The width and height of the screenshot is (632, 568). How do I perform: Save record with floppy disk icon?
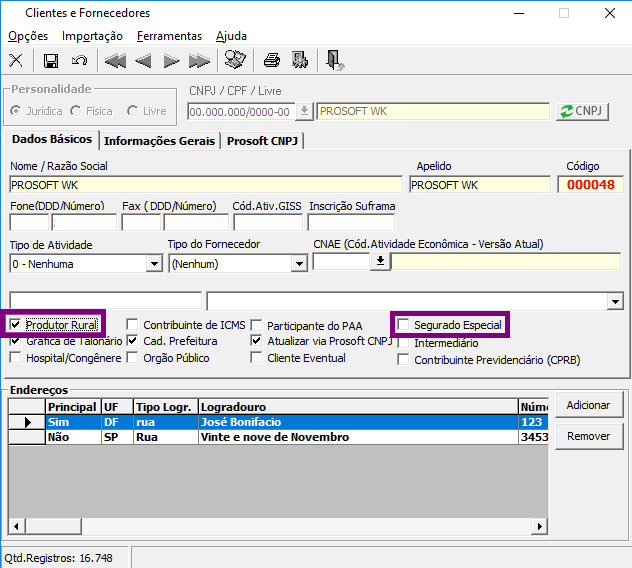click(51, 61)
